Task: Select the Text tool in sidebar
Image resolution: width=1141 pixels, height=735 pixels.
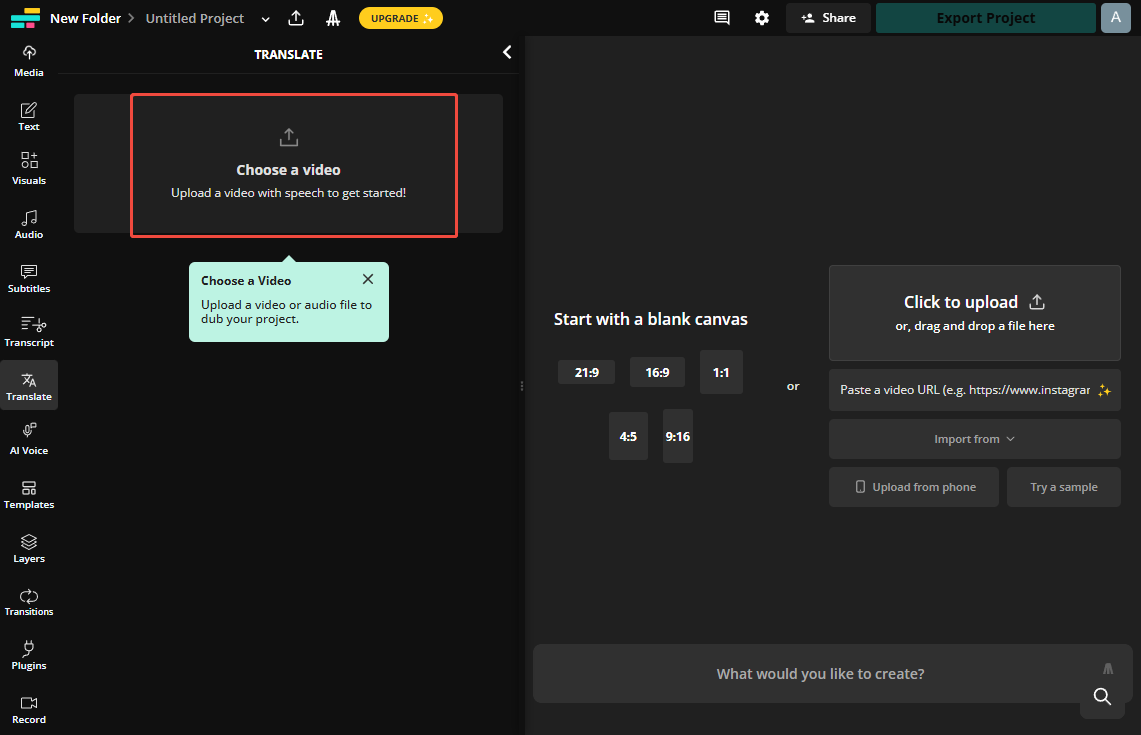Action: (29, 116)
